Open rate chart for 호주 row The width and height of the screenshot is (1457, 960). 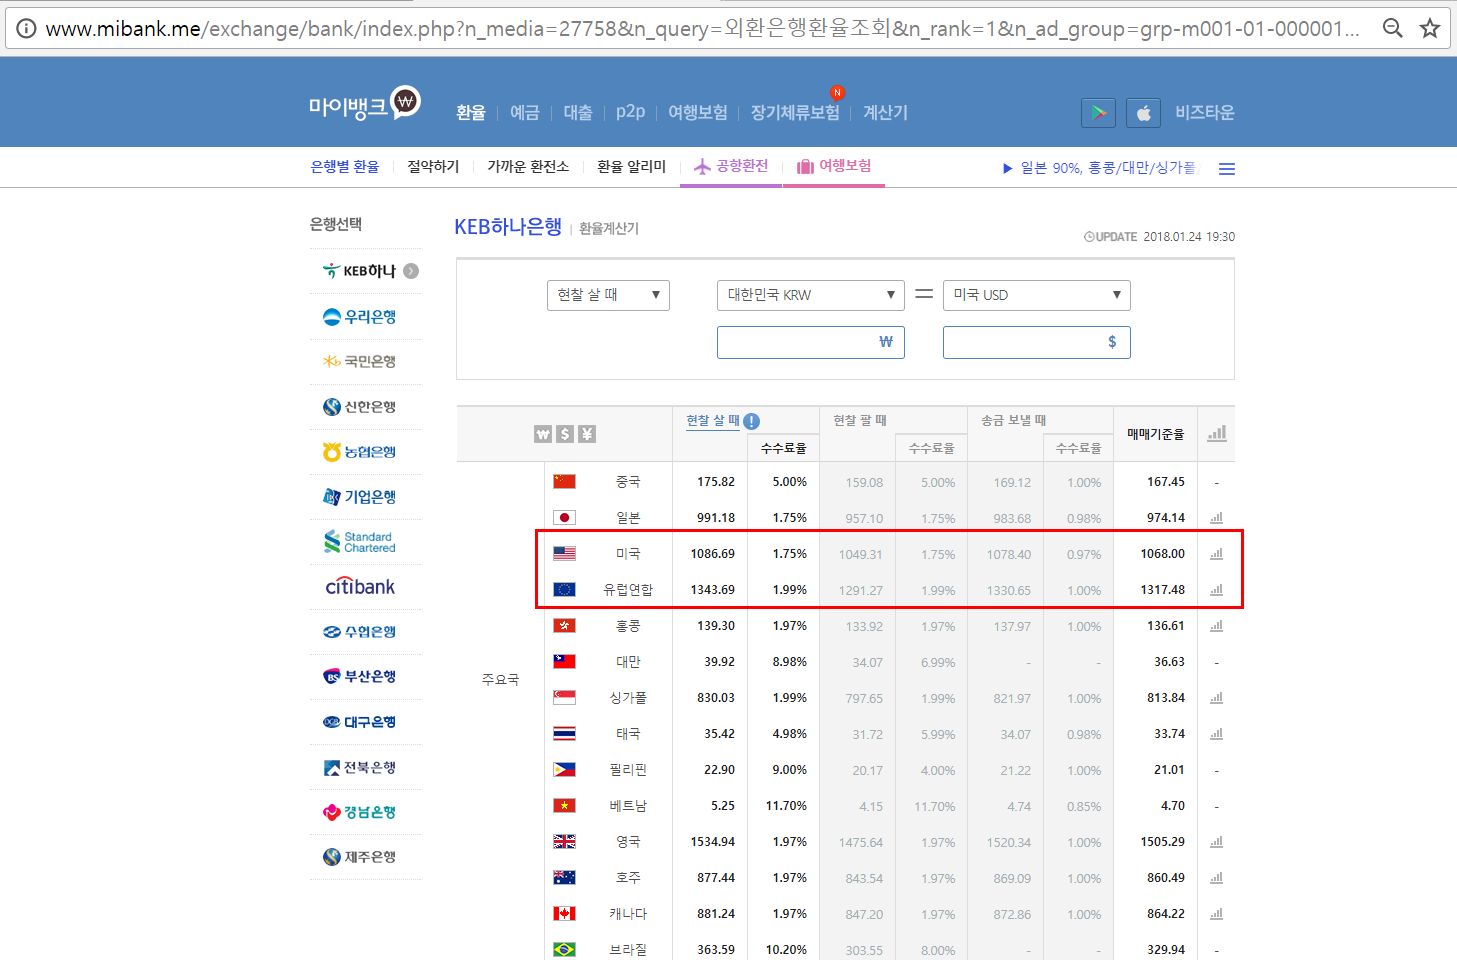tap(1217, 878)
